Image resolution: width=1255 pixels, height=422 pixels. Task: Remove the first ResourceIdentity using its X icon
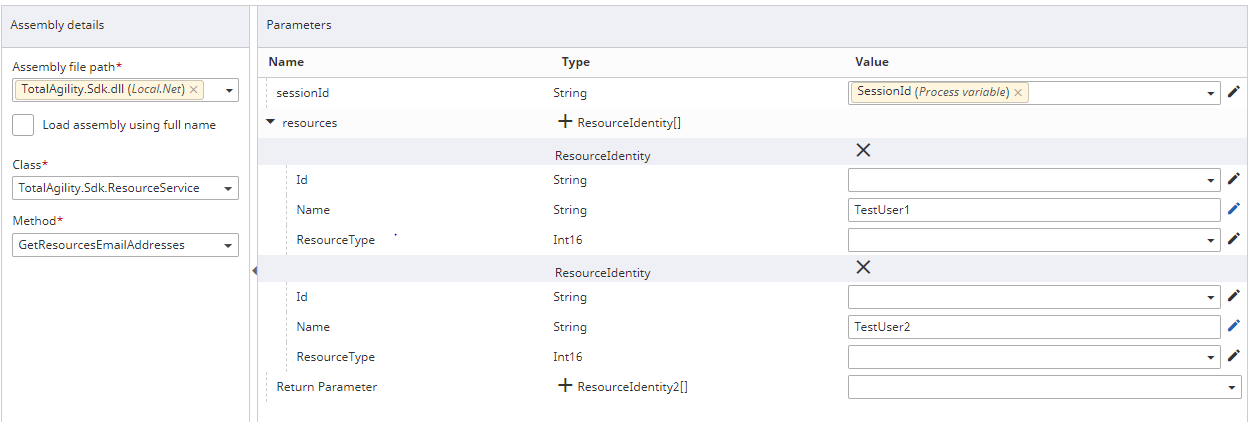tap(863, 150)
